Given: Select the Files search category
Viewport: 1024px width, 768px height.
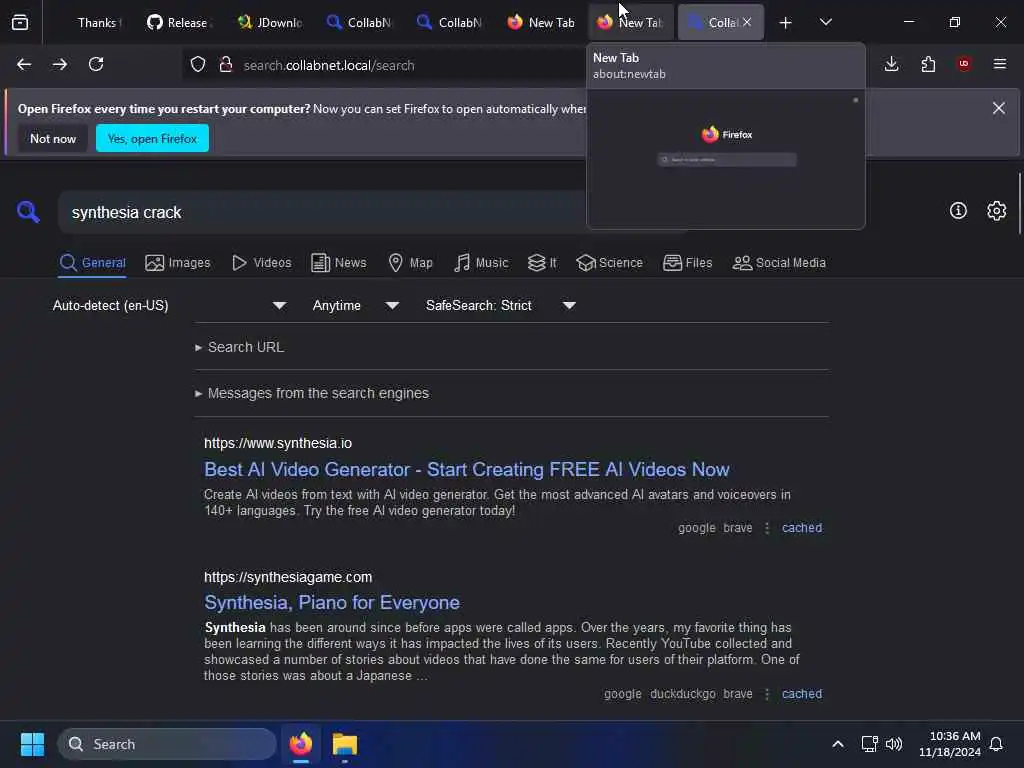Looking at the screenshot, I should [x=688, y=263].
